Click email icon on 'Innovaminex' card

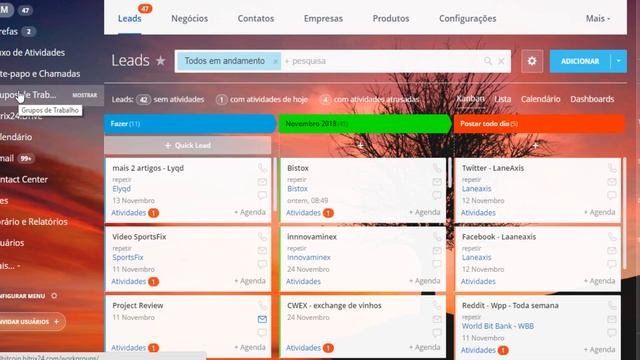click(437, 250)
